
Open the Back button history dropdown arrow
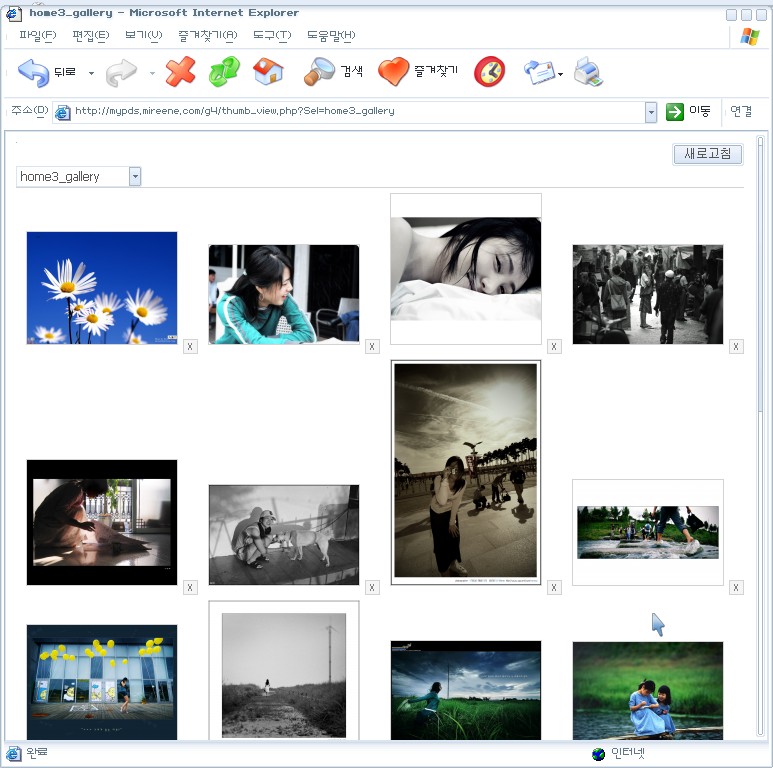click(x=91, y=73)
